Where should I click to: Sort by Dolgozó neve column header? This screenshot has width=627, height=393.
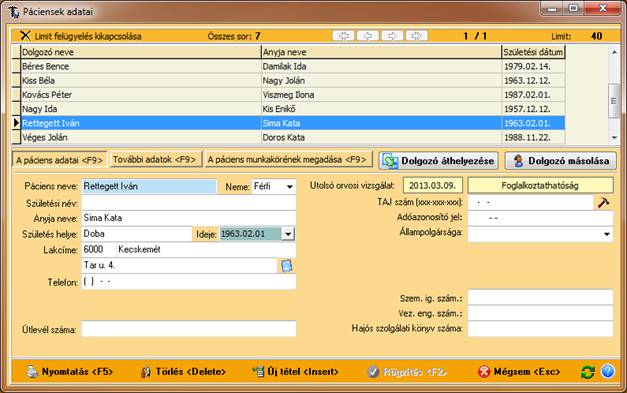click(x=141, y=52)
